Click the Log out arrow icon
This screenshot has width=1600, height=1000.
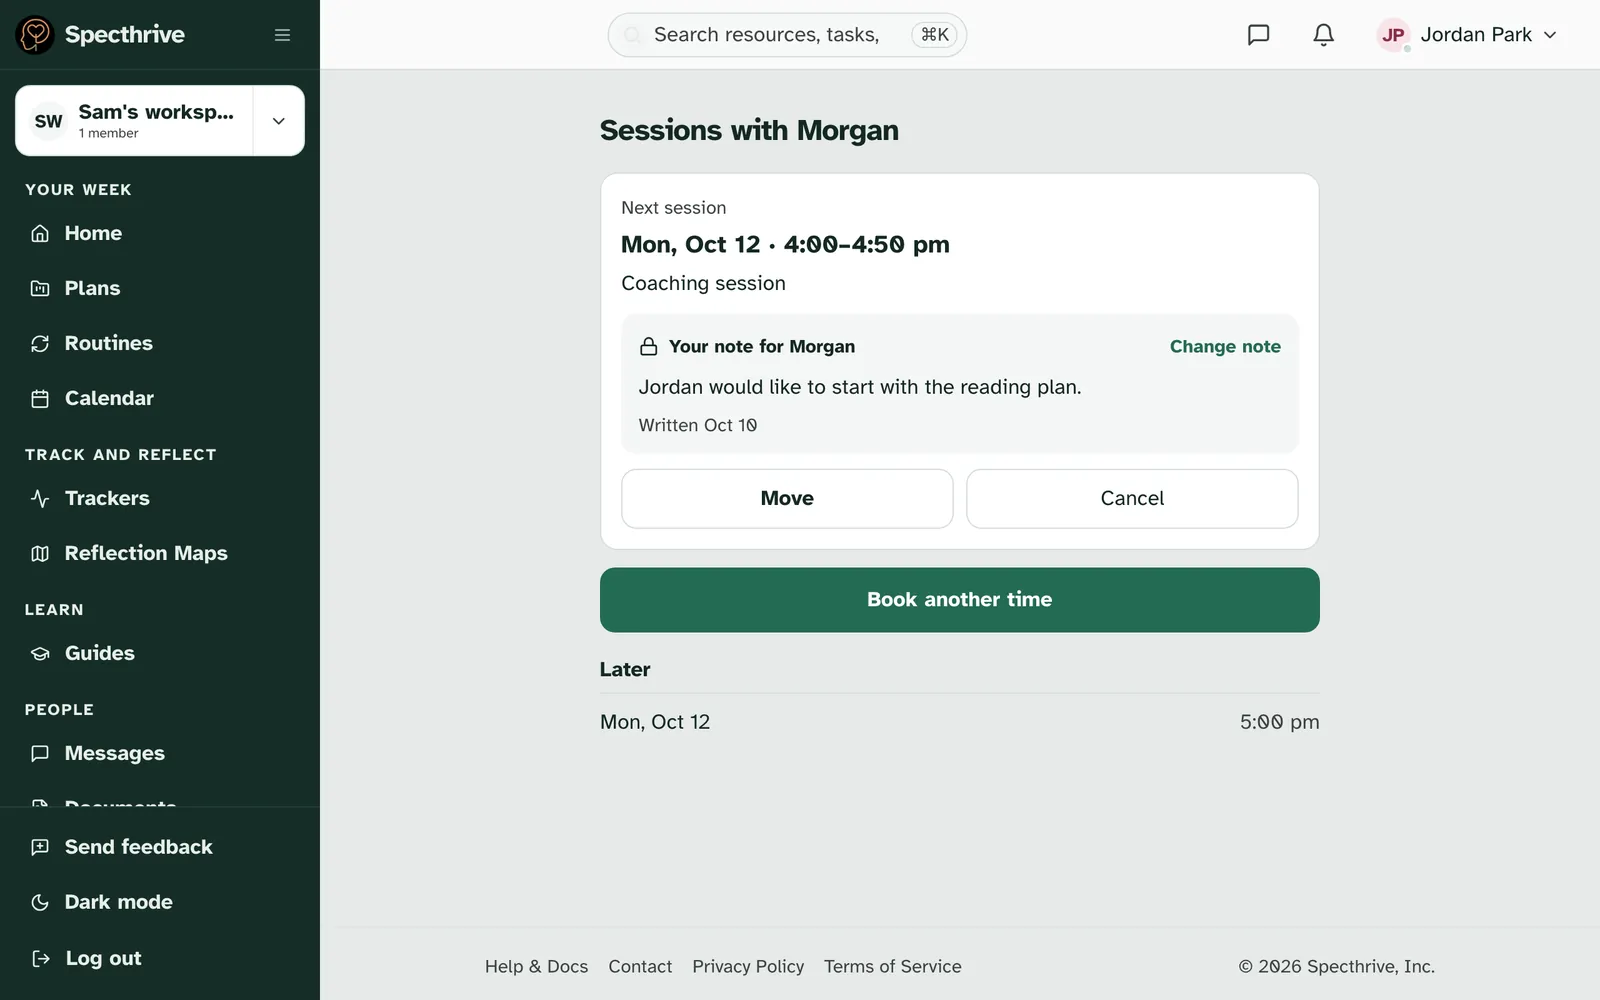[40, 958]
